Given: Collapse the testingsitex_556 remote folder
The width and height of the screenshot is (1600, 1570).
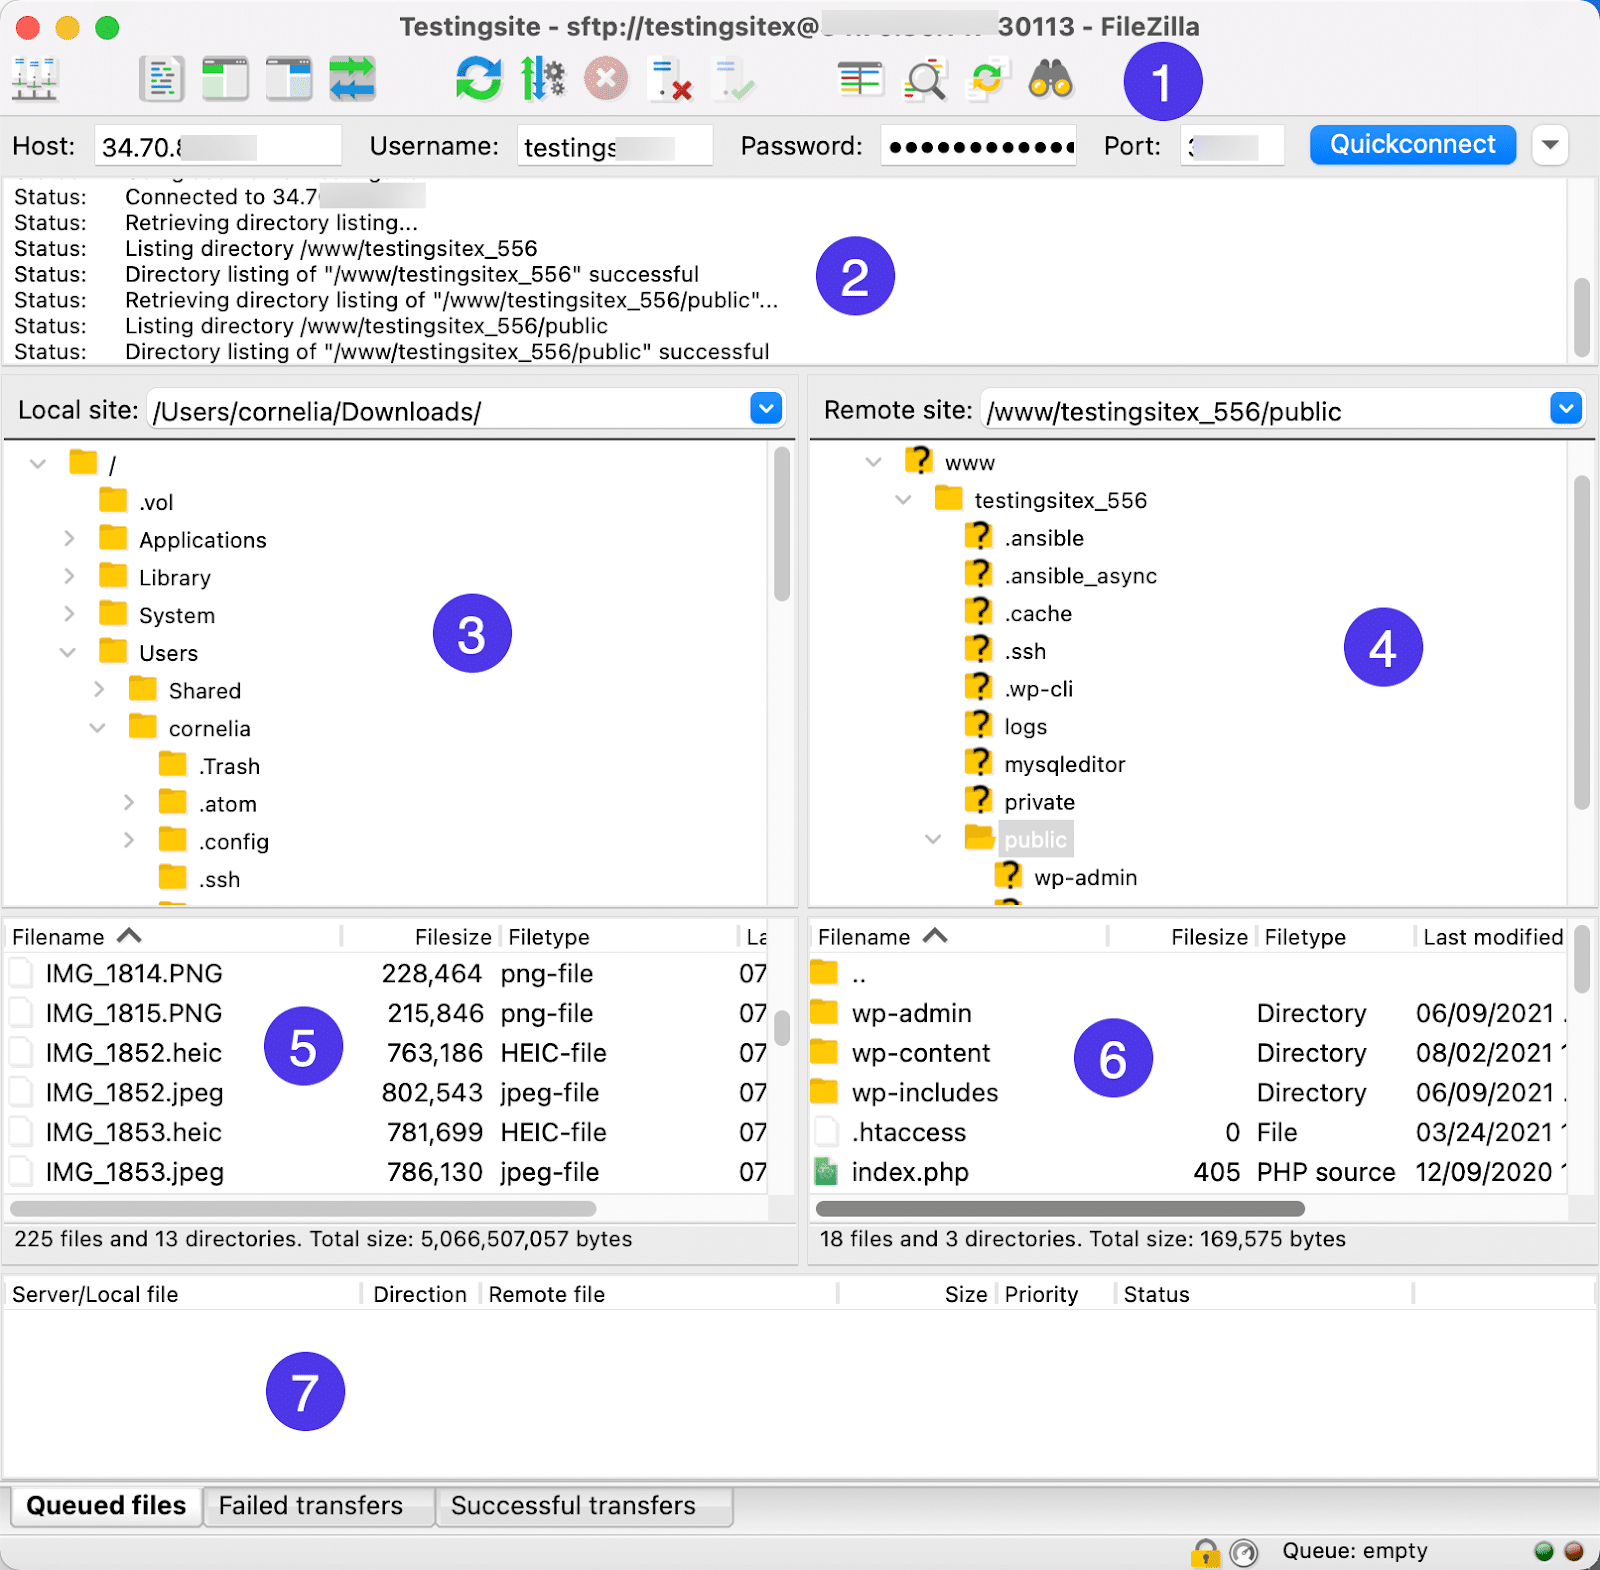Looking at the screenshot, I should [x=903, y=500].
